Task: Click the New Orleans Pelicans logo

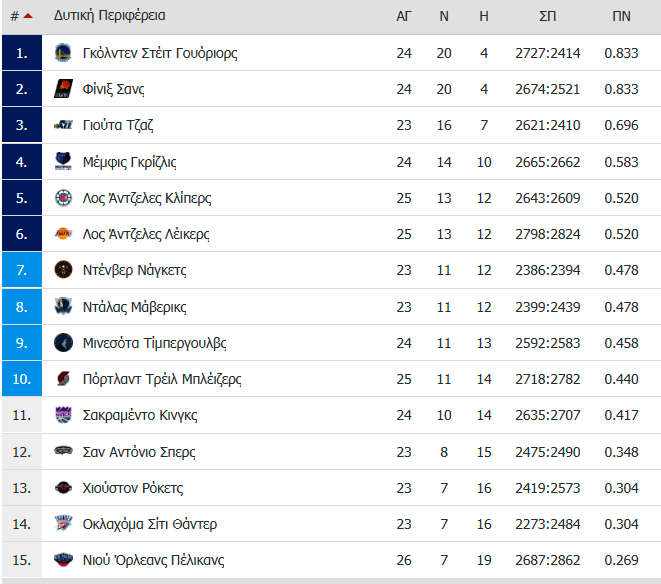Action: [x=63, y=560]
